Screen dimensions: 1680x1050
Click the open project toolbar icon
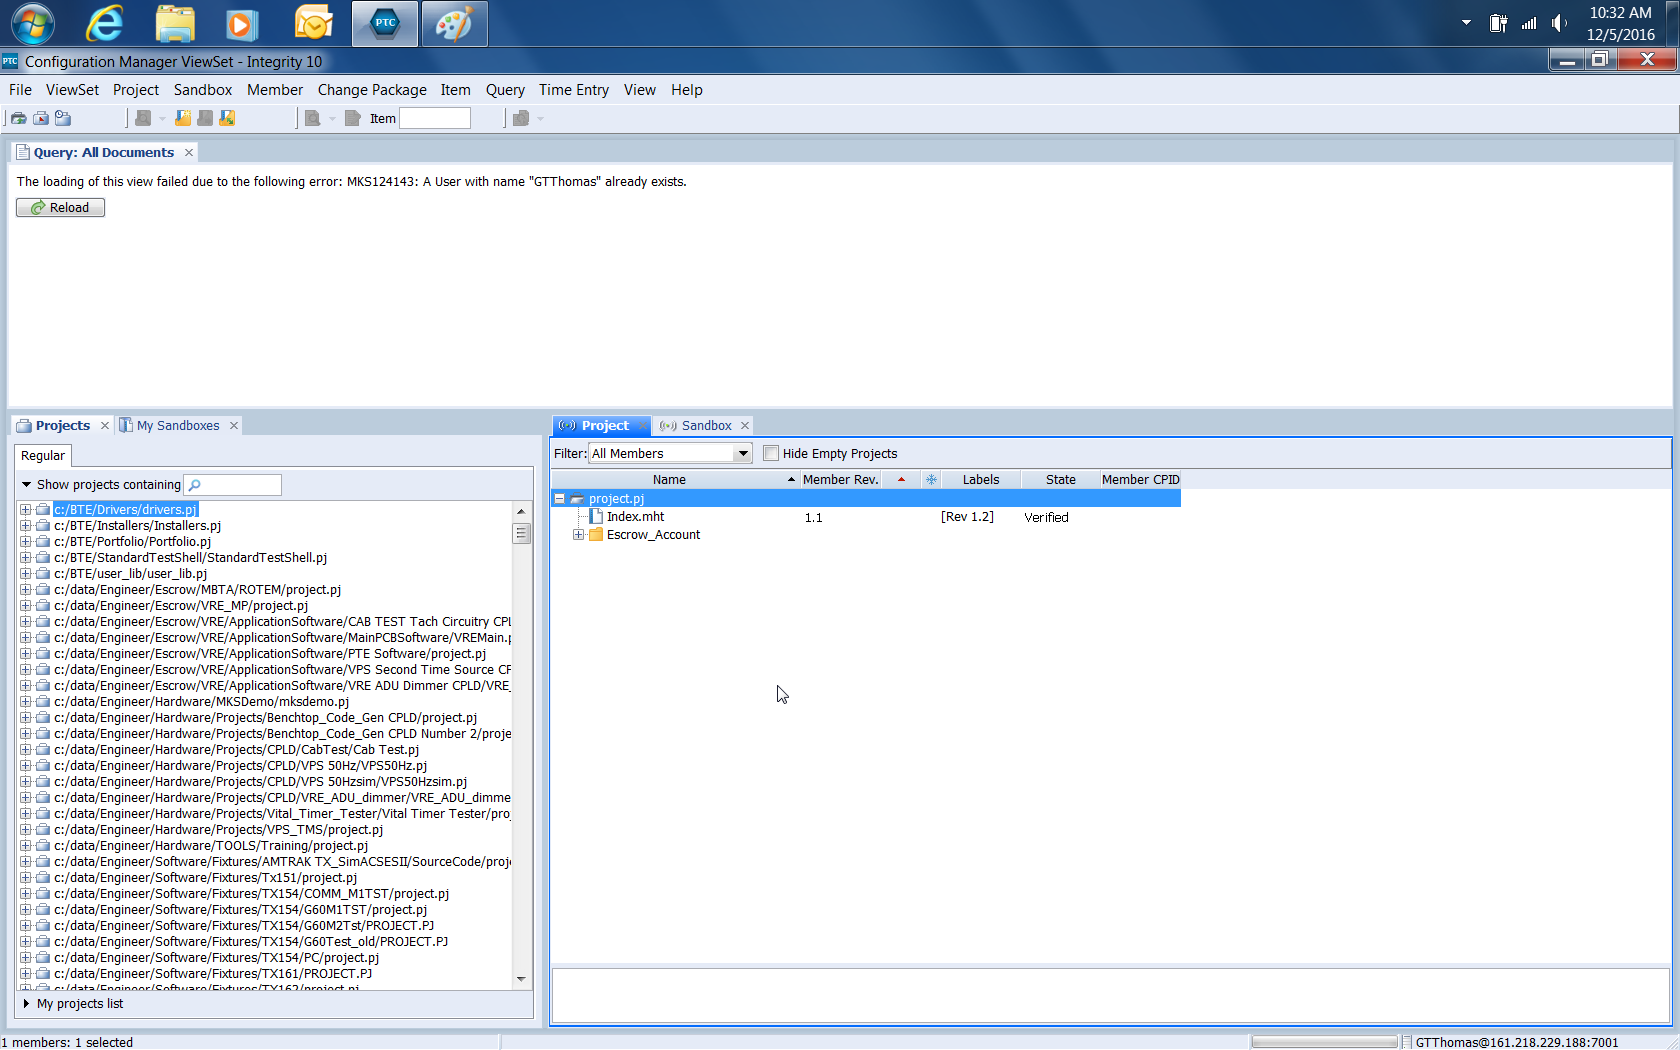click(18, 118)
